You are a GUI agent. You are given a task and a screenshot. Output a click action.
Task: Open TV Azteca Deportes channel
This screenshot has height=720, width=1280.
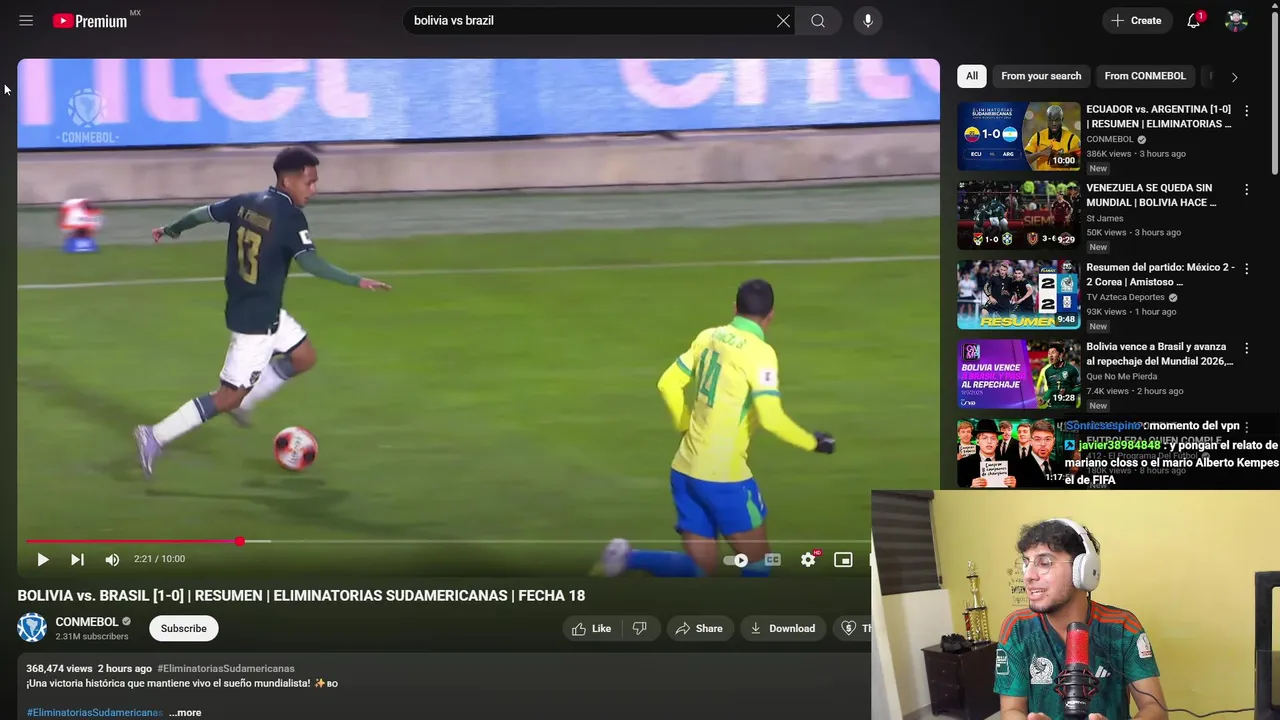[x=1125, y=297]
